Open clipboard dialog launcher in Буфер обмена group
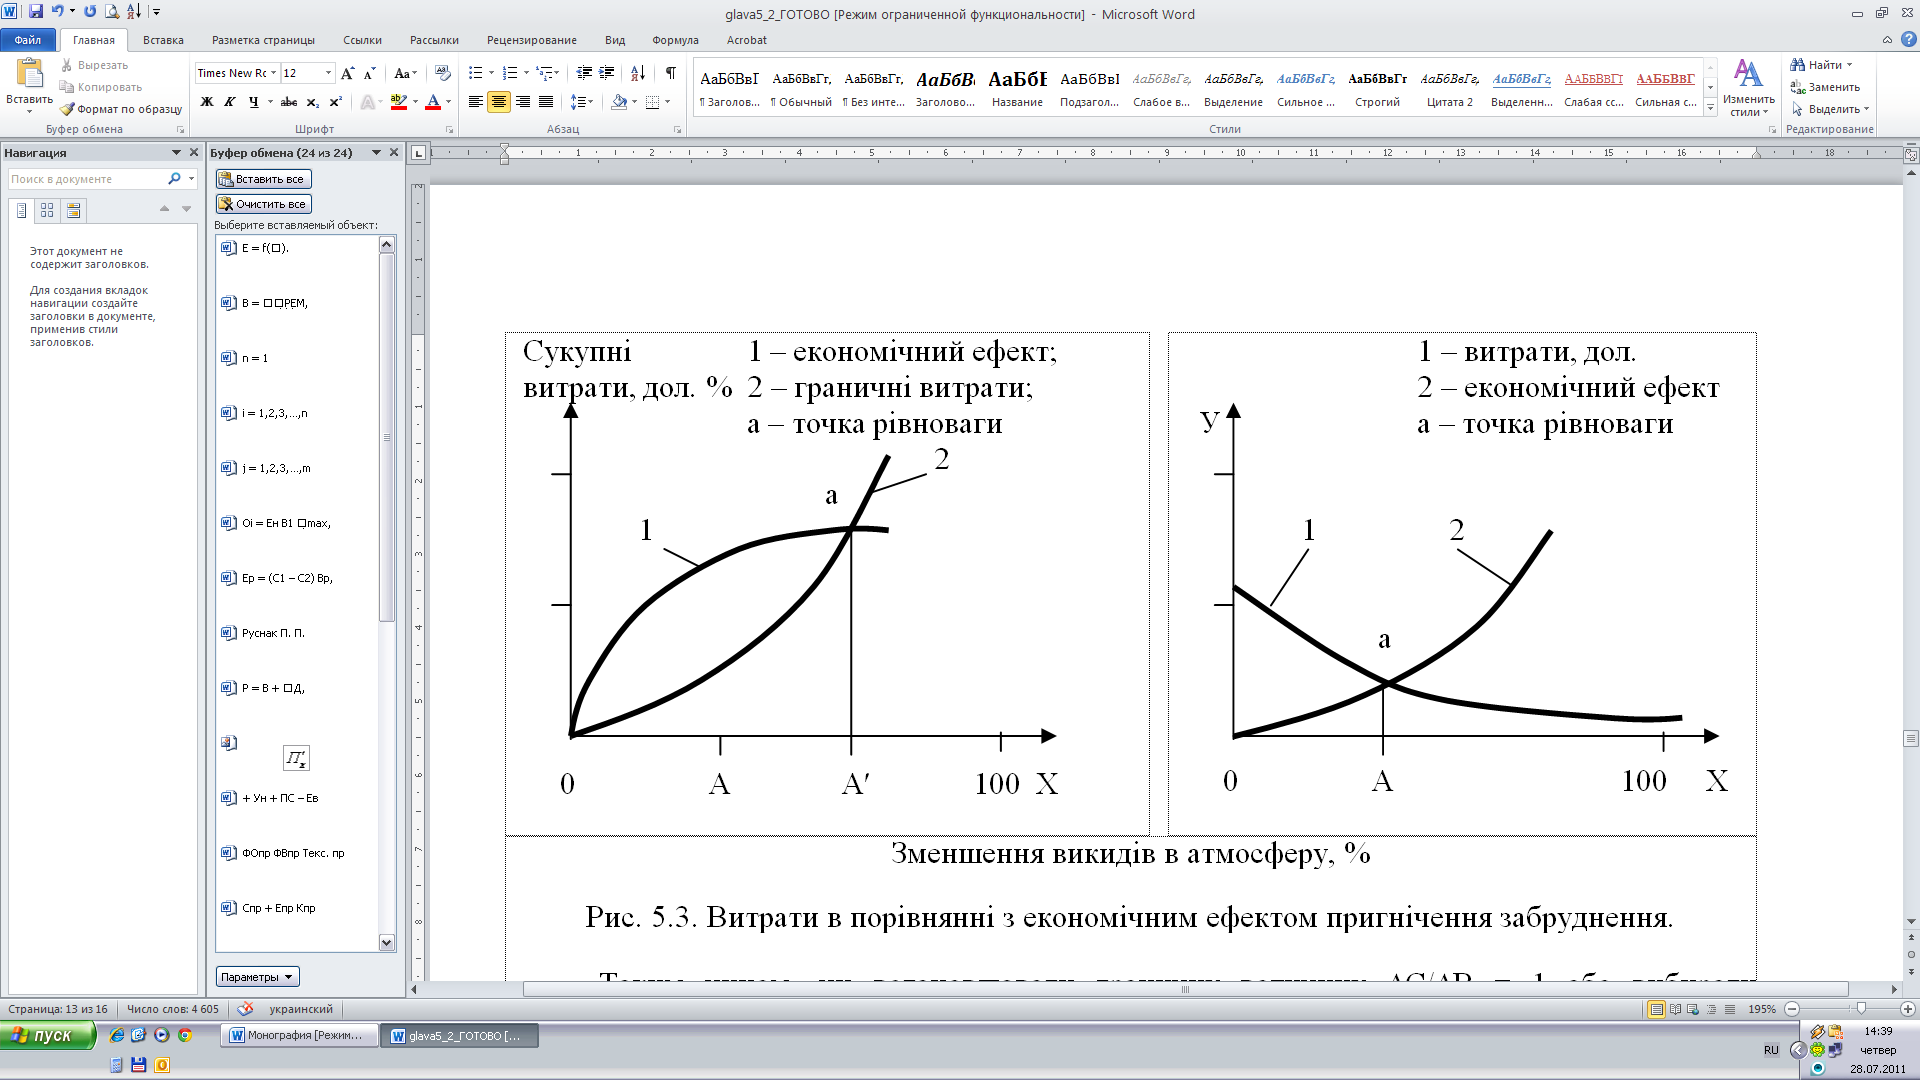Viewport: 1920px width, 1080px height. (x=181, y=130)
